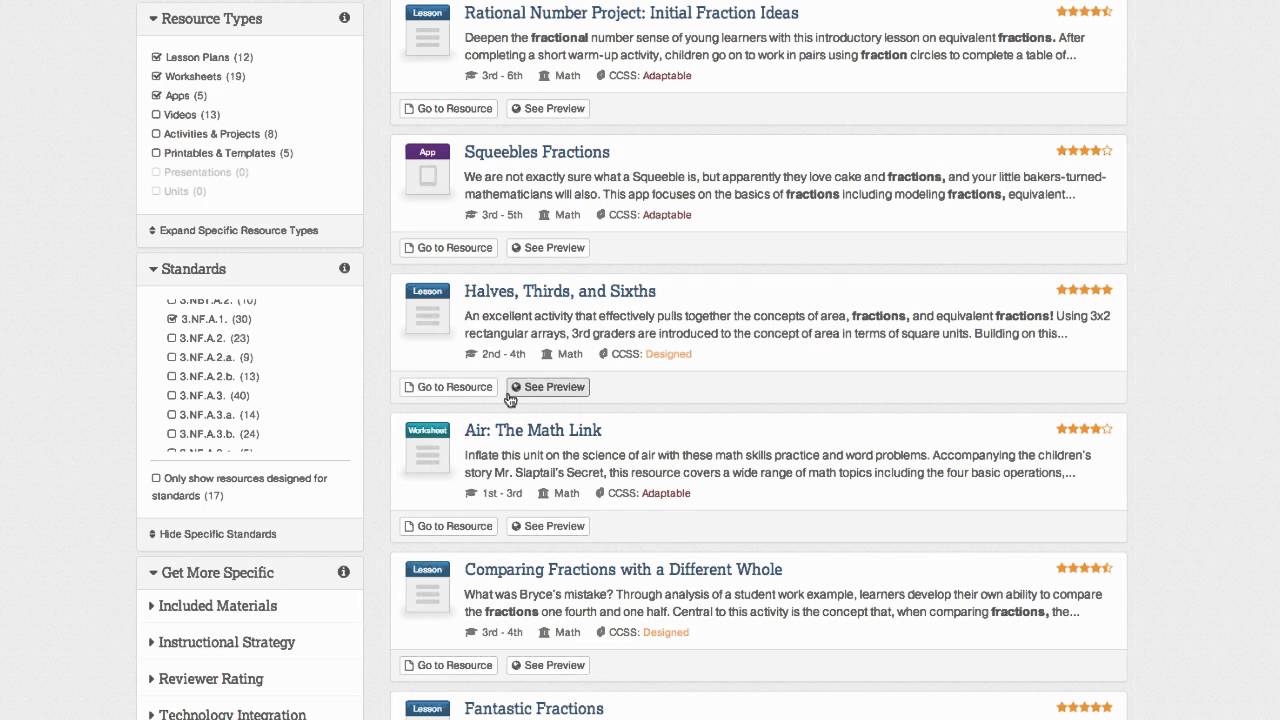Click the Halves, Thirds, and Sixths Lesson icon
Image resolution: width=1280 pixels, height=720 pixels.
click(x=427, y=308)
